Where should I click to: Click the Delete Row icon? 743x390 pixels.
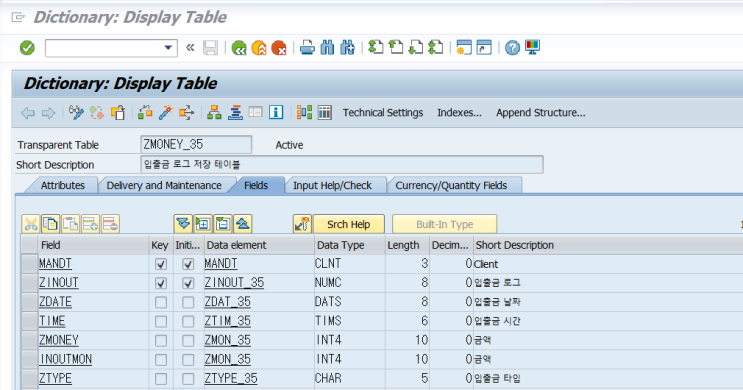click(x=110, y=224)
